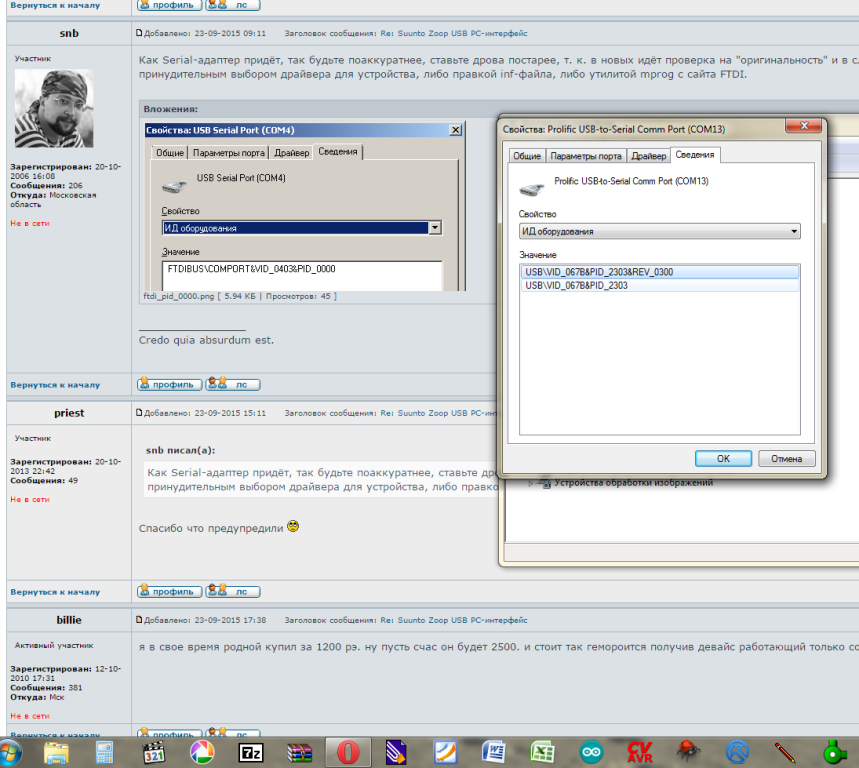859x768 pixels.
Task: Select the 'Сведения' tab in Prolific dialog
Action: coord(695,155)
